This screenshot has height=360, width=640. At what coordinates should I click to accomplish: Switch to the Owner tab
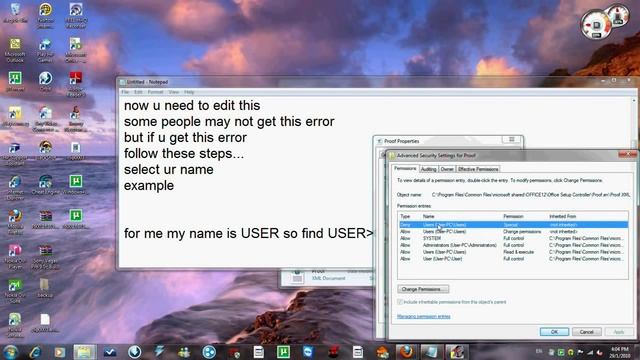(447, 169)
